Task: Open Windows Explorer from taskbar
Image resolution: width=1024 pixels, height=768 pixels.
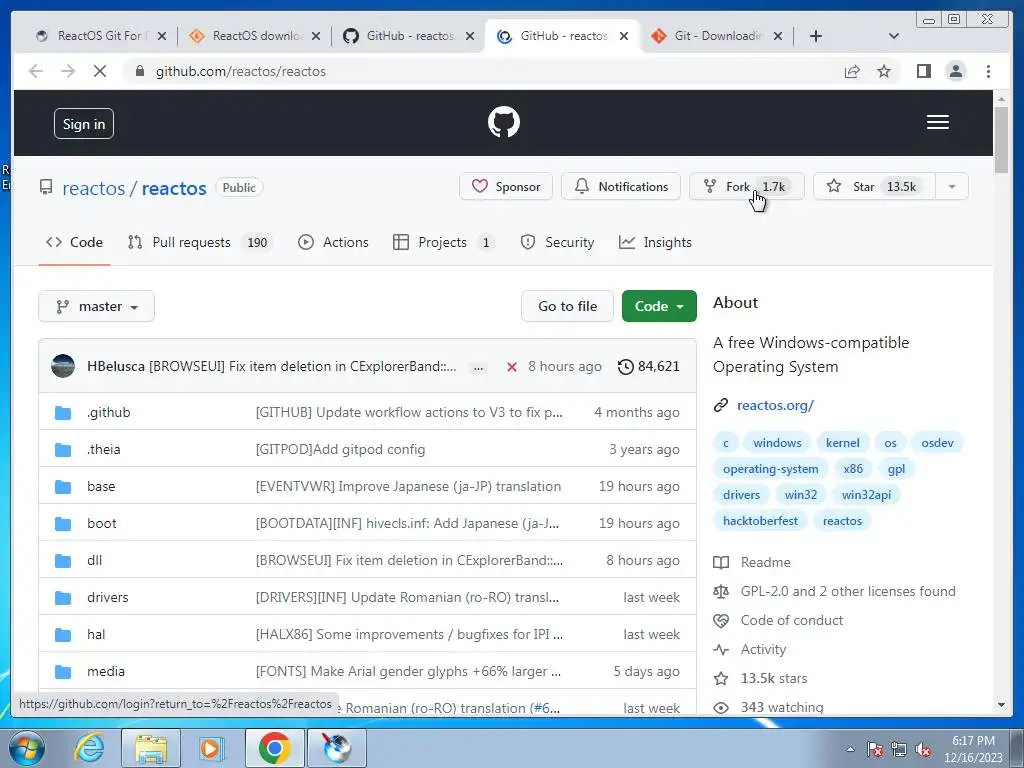Action: pos(151,748)
